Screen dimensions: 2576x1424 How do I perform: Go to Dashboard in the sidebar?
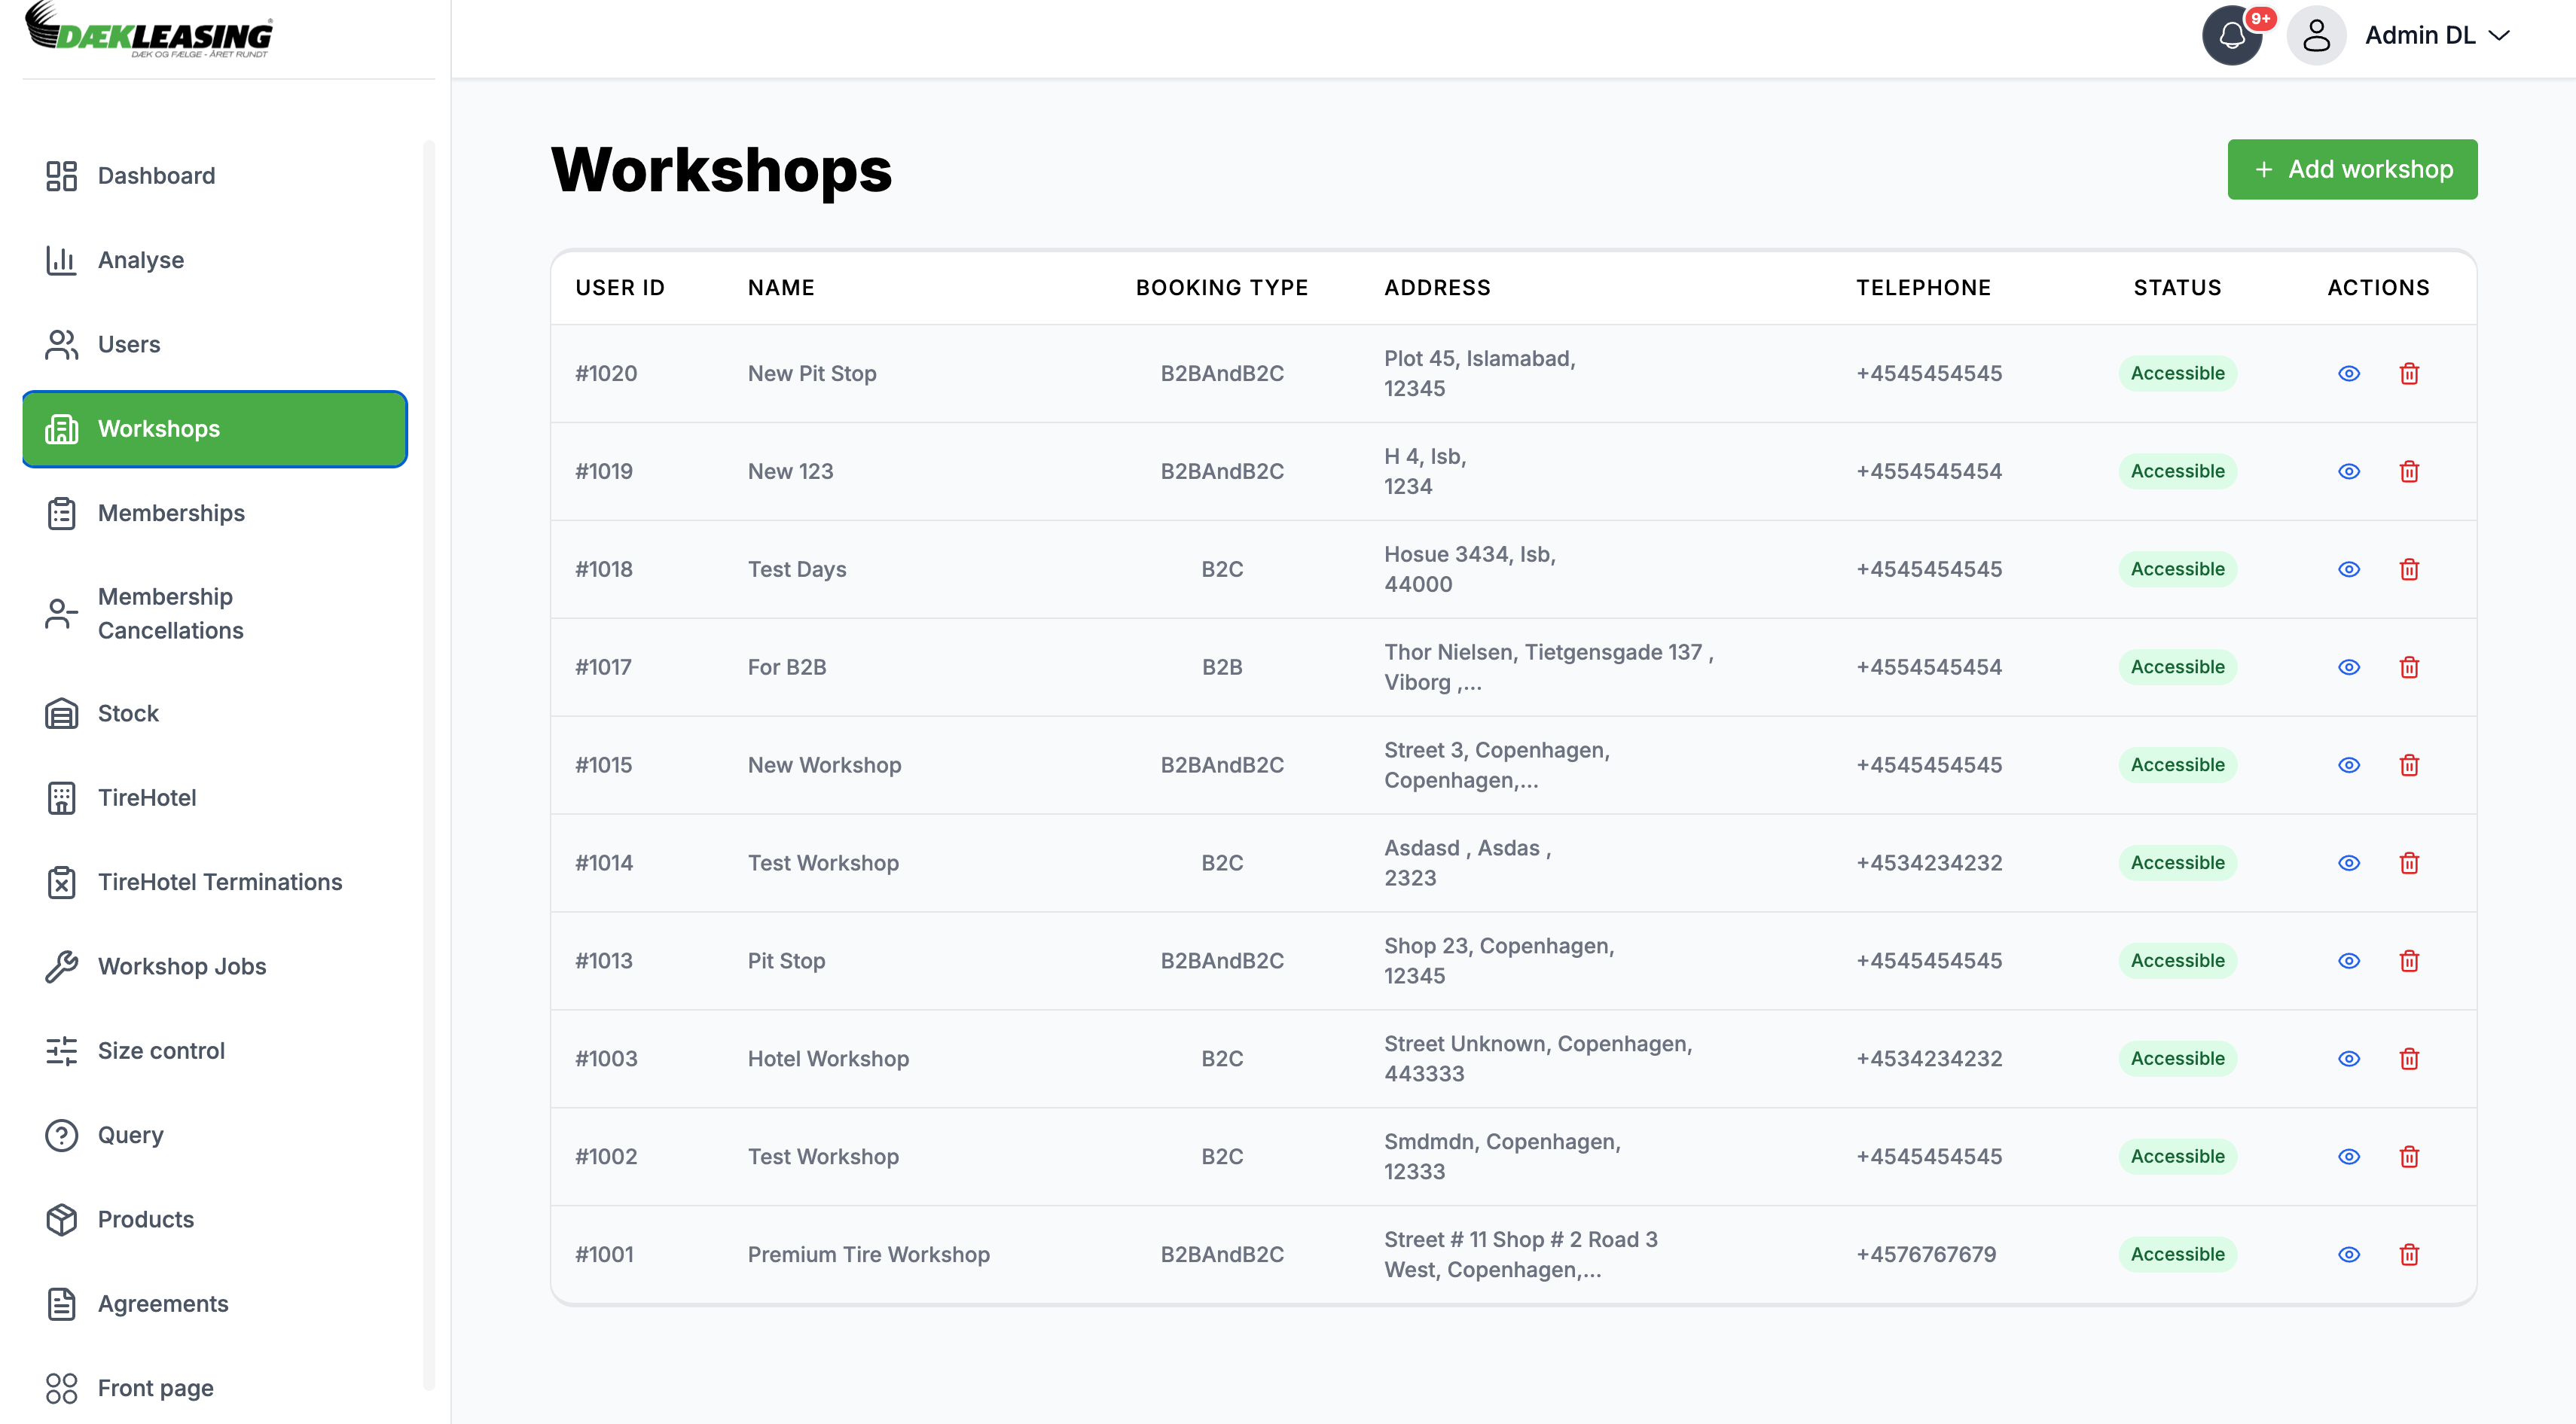coord(214,176)
